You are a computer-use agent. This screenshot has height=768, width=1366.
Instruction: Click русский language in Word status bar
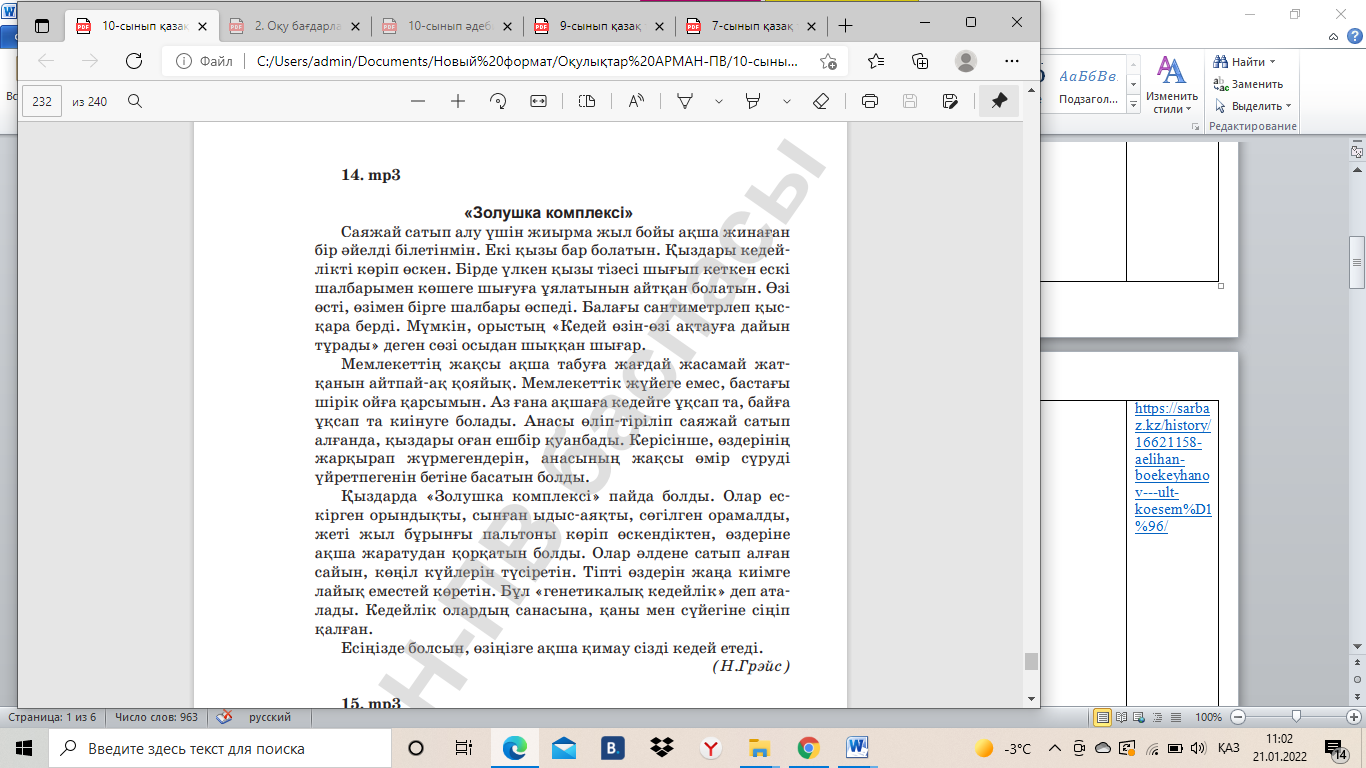click(270, 717)
